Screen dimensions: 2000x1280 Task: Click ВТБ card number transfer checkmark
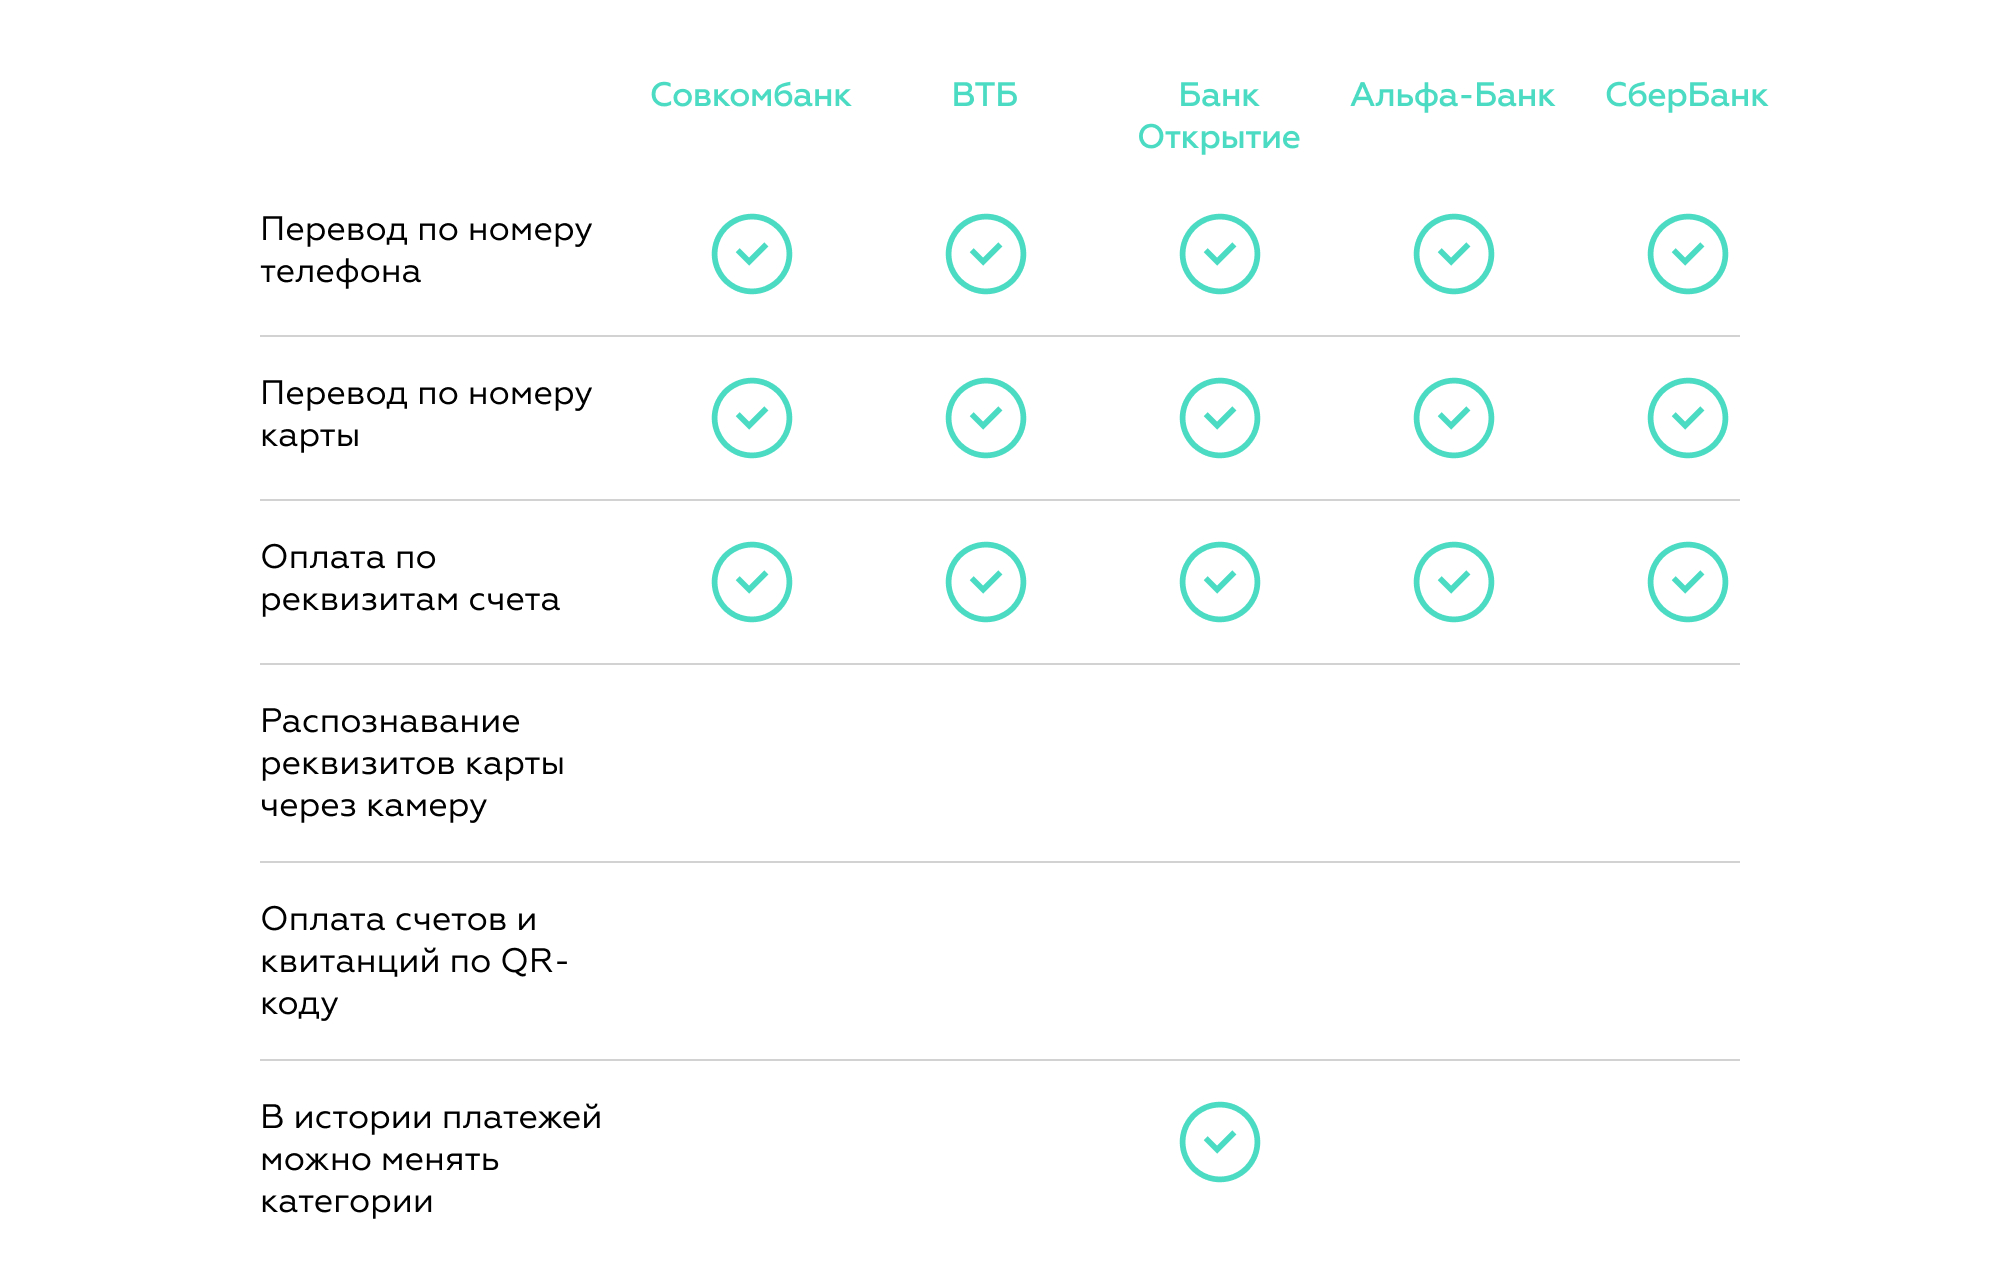[985, 418]
